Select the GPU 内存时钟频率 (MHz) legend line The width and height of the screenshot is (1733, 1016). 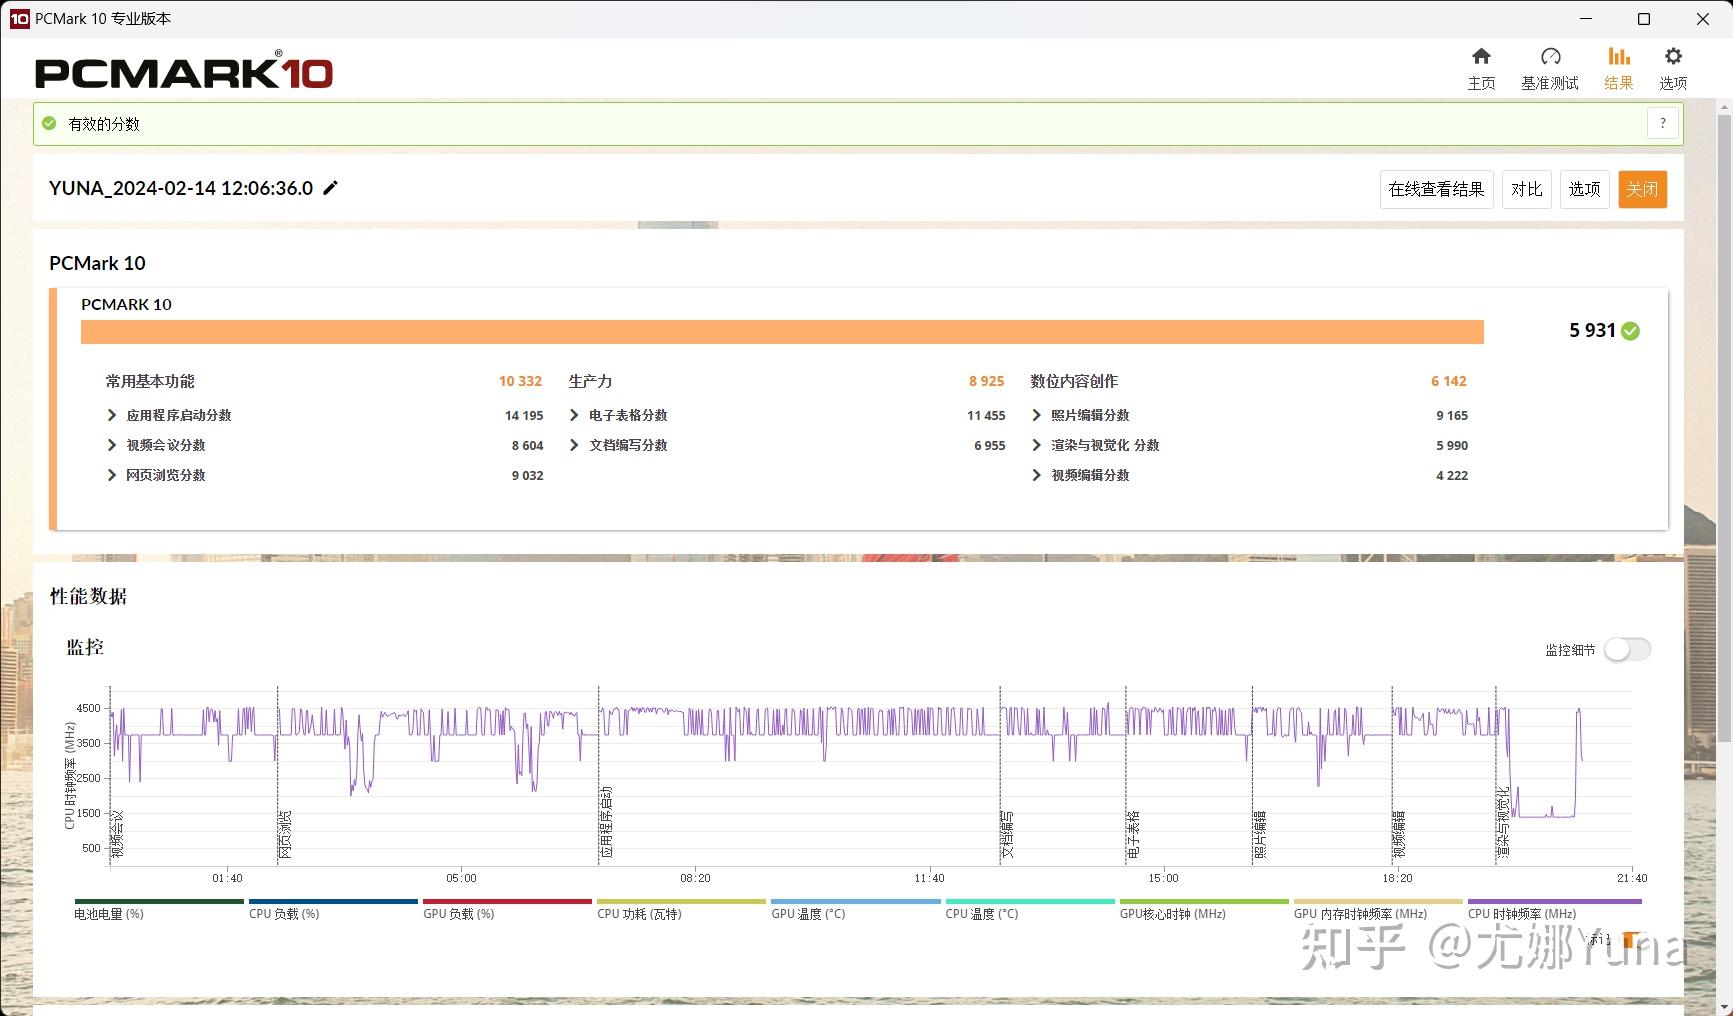[1378, 908]
